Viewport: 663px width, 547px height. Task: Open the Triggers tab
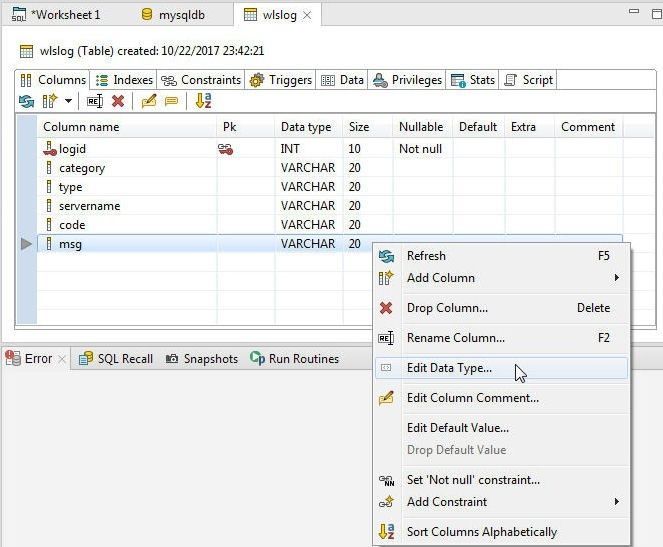tap(280, 80)
